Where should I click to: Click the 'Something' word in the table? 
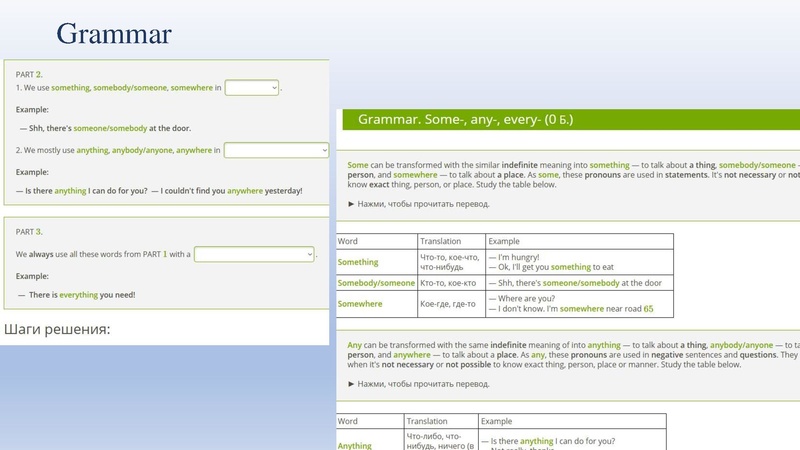pos(358,262)
